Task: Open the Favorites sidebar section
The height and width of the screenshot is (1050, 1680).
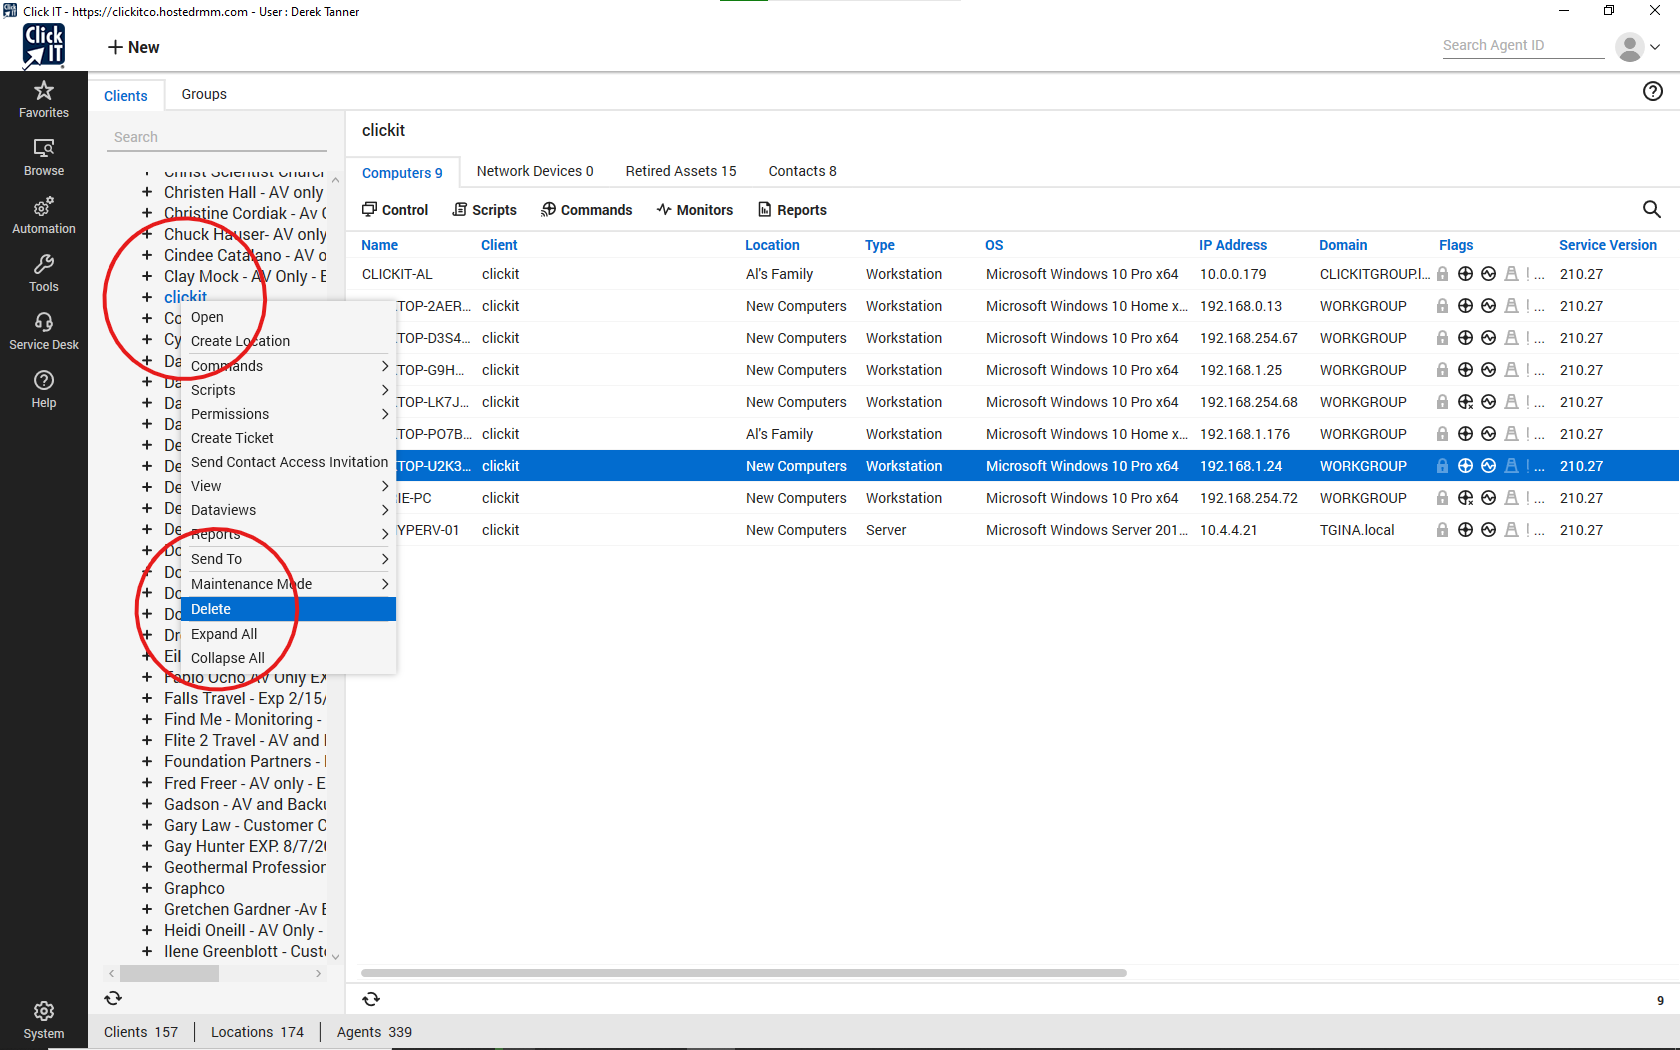Action: pos(44,100)
